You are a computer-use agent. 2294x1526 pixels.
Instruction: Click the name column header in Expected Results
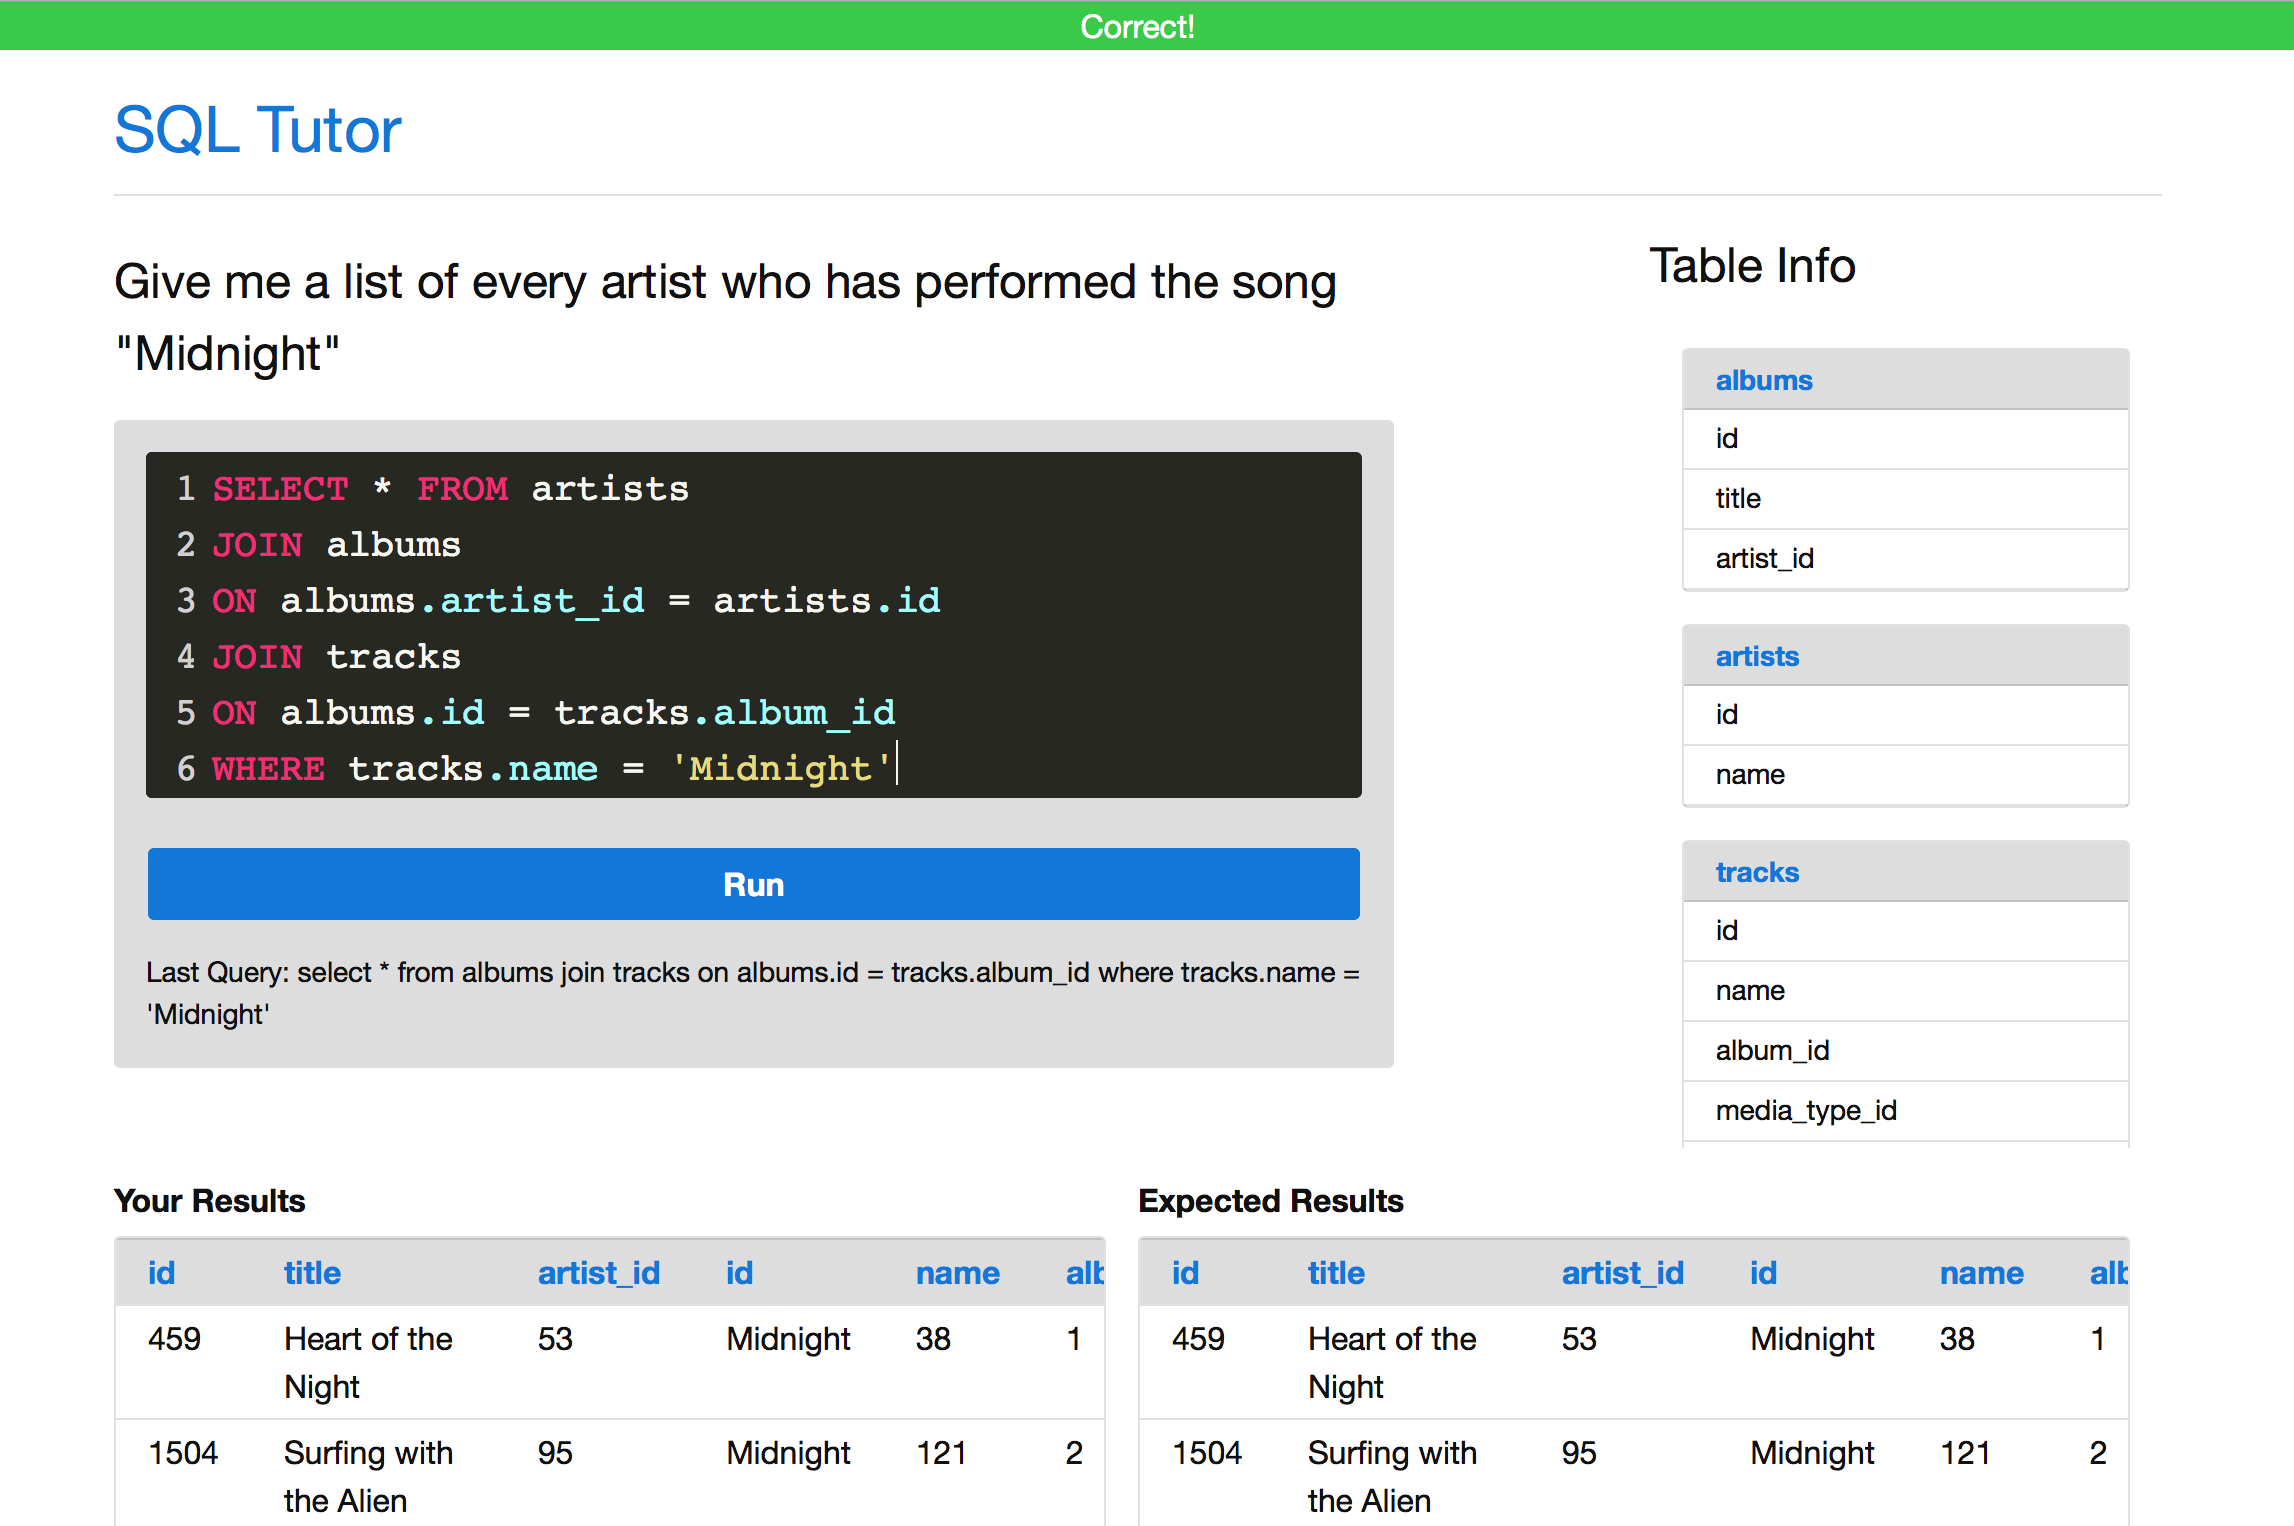[x=1982, y=1273]
